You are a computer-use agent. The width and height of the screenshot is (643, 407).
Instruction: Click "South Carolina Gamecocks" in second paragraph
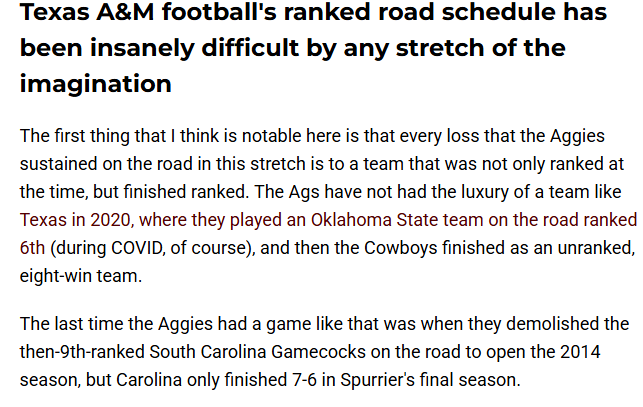click(258, 352)
